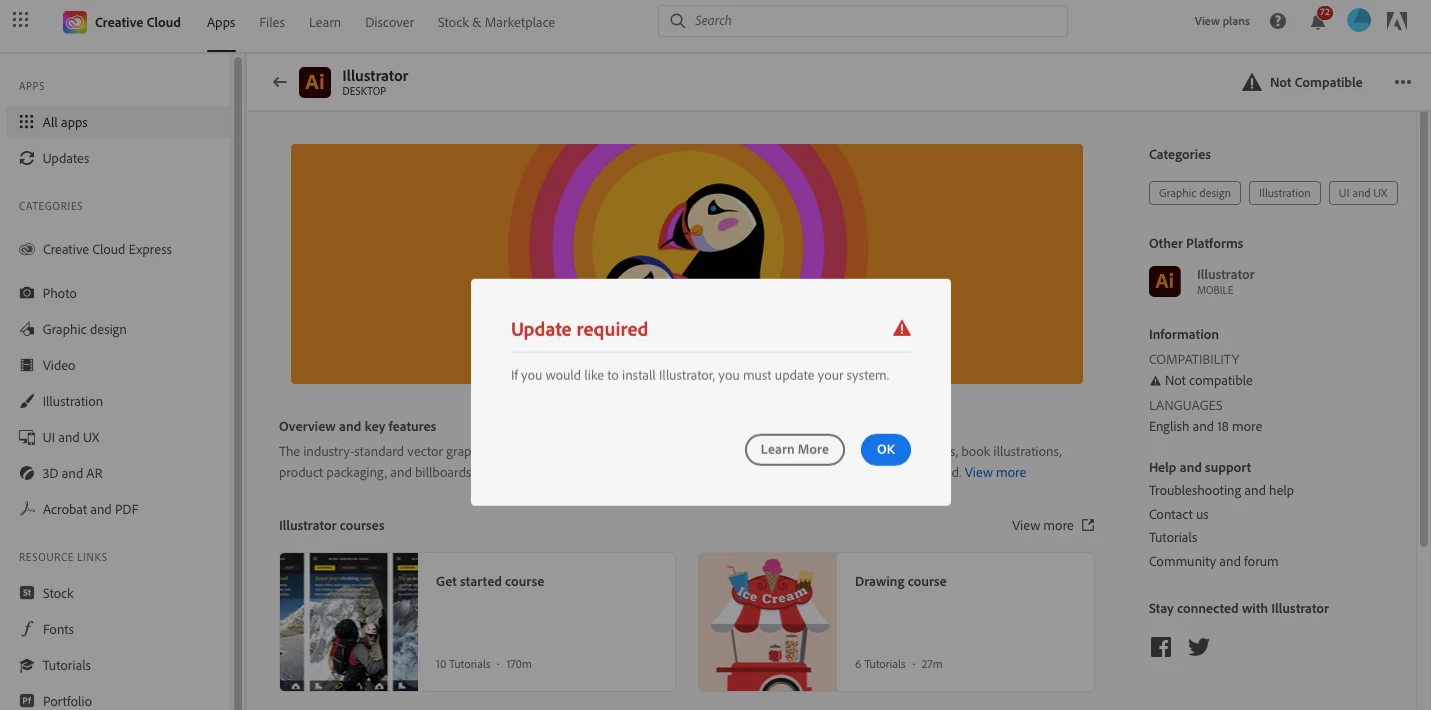This screenshot has width=1431, height=710.
Task: Switch to the Files tab
Action: pyautogui.click(x=272, y=22)
